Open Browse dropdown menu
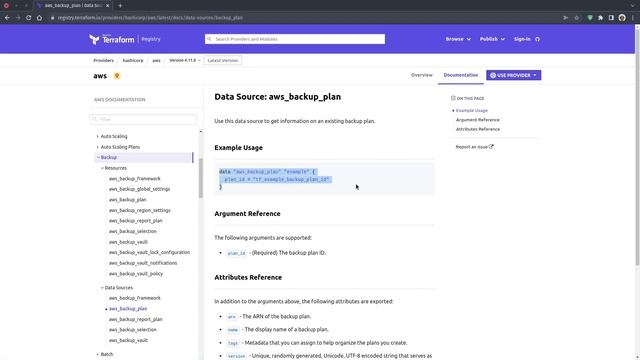 point(458,39)
